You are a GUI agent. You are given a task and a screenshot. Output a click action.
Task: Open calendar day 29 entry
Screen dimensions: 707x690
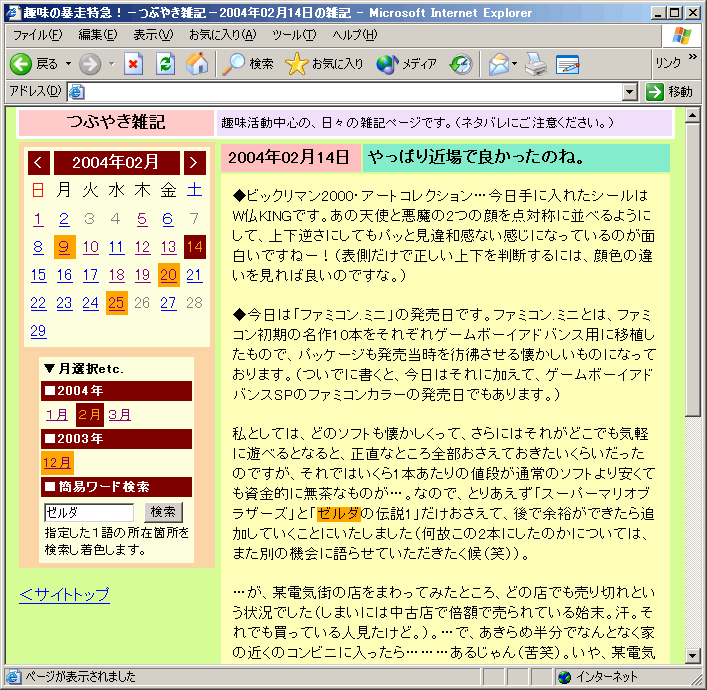38,331
